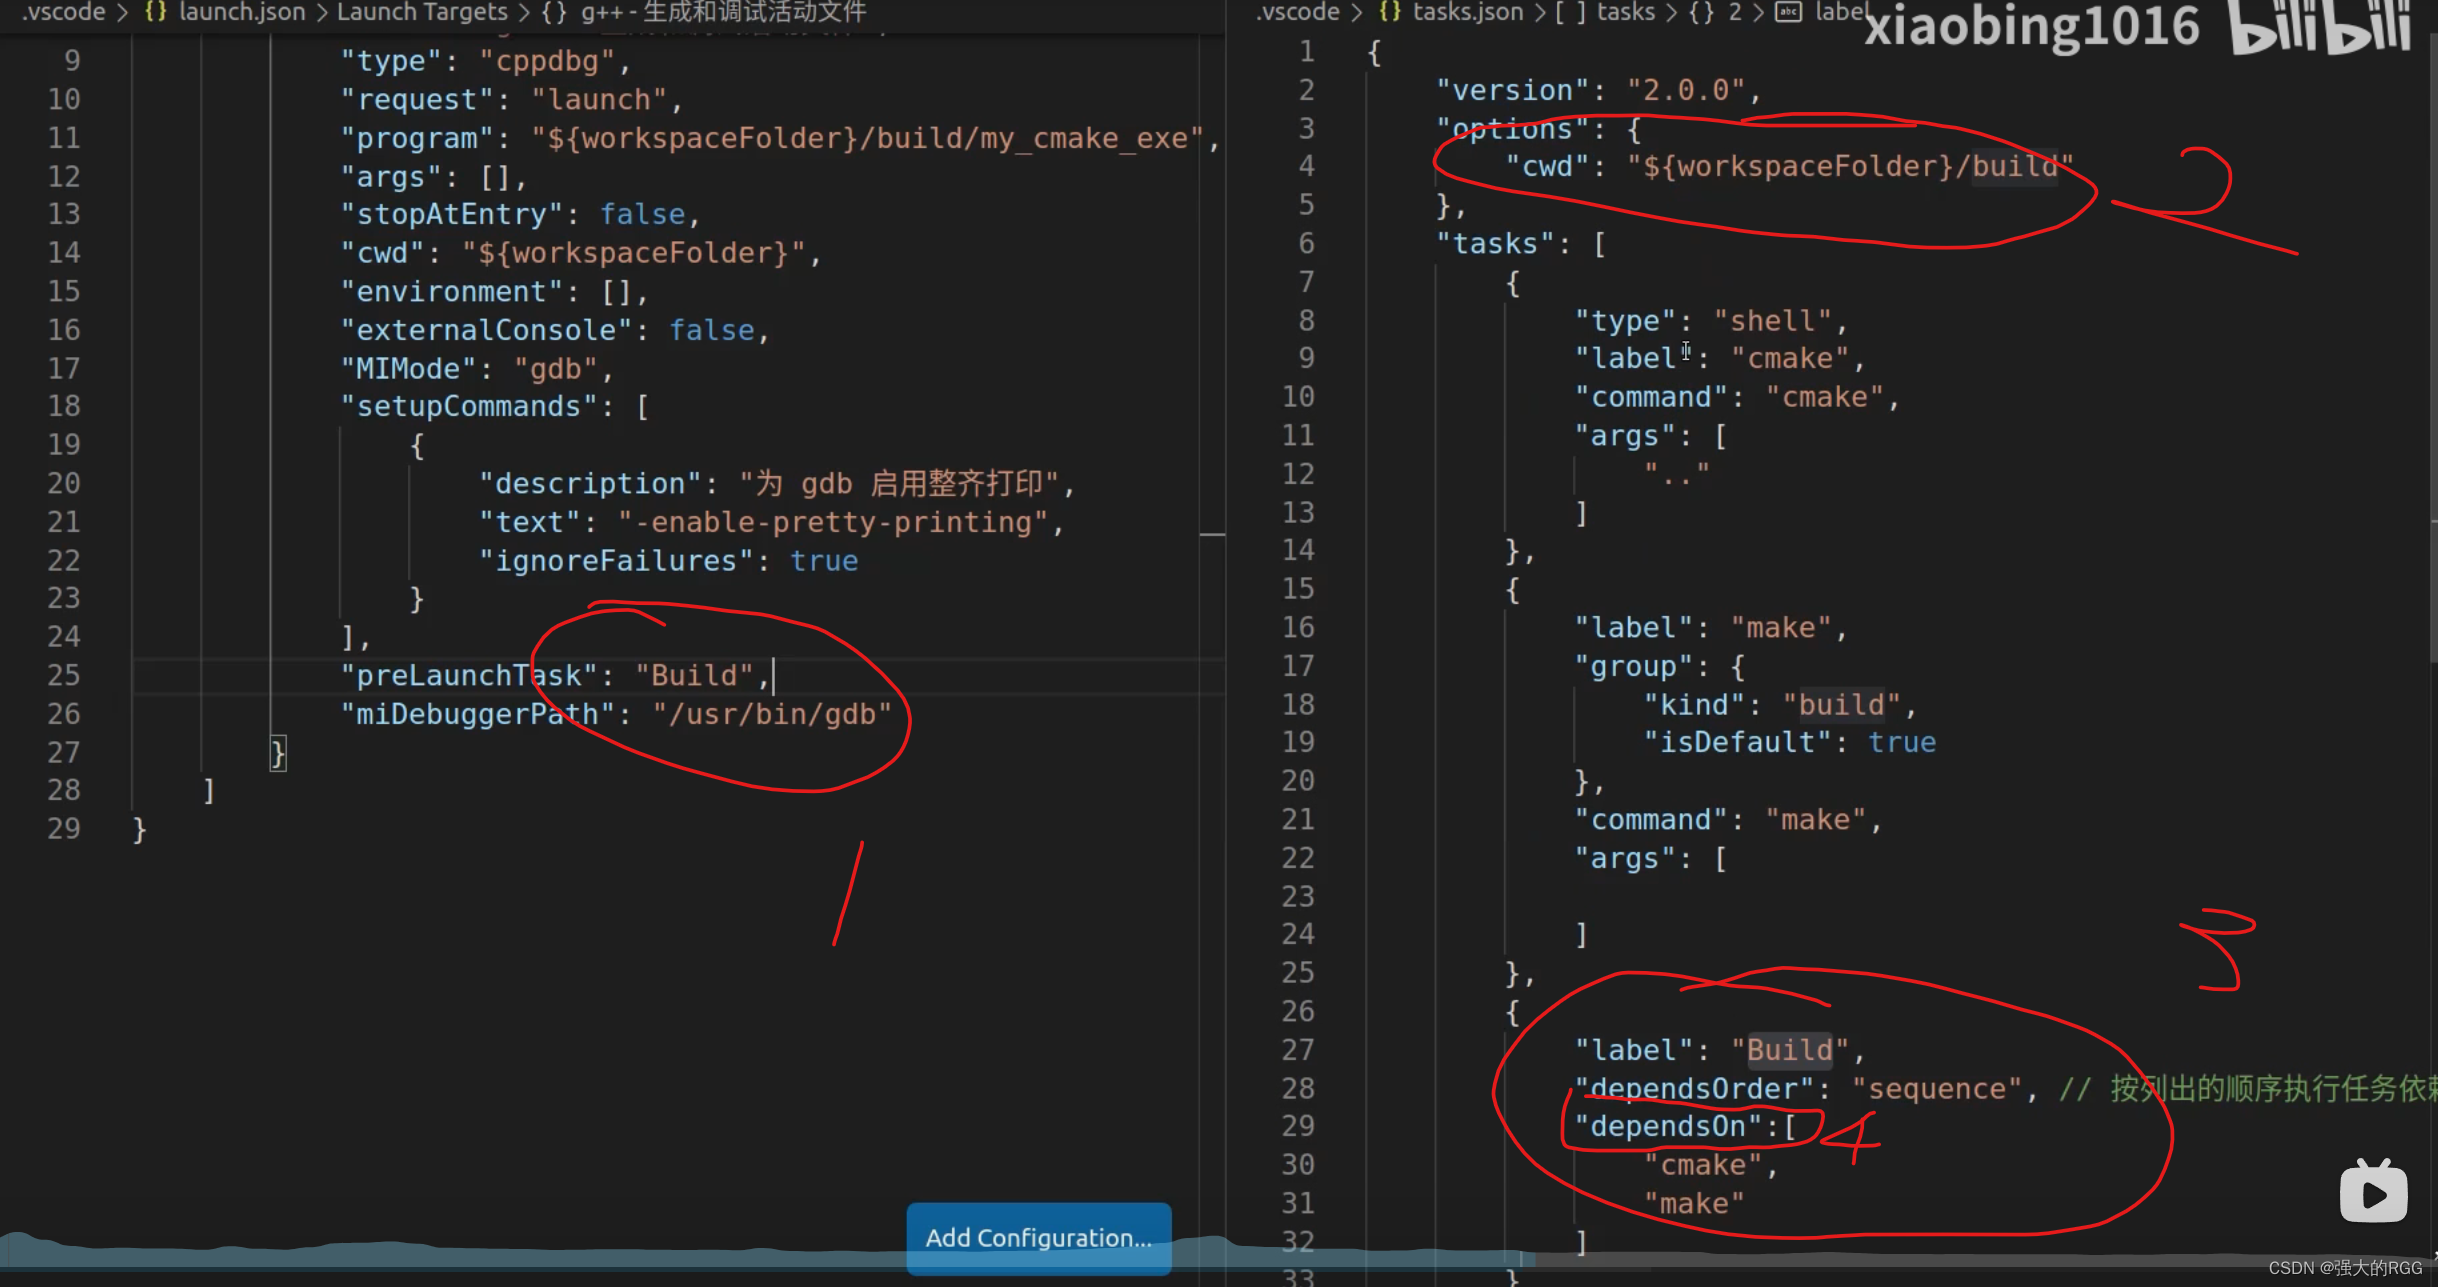Click the array brackets icon before tasks breadcrumb
The height and width of the screenshot is (1287, 2438).
coord(1570,12)
